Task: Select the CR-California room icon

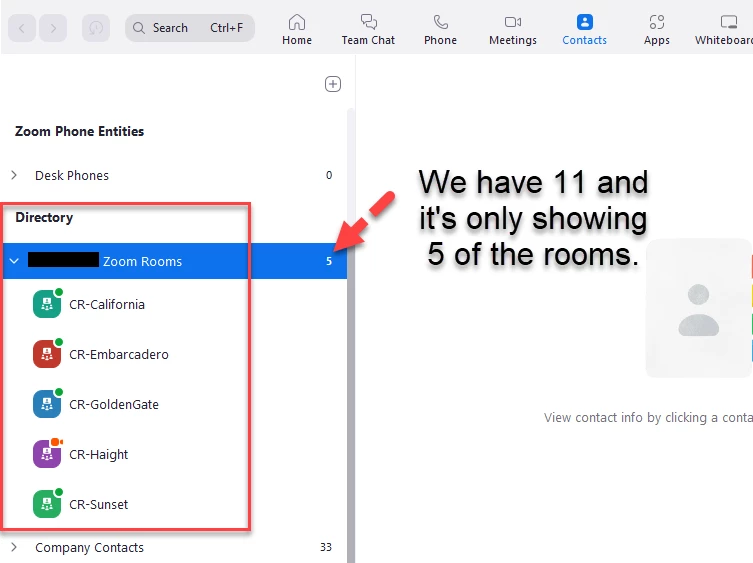Action: [47, 304]
